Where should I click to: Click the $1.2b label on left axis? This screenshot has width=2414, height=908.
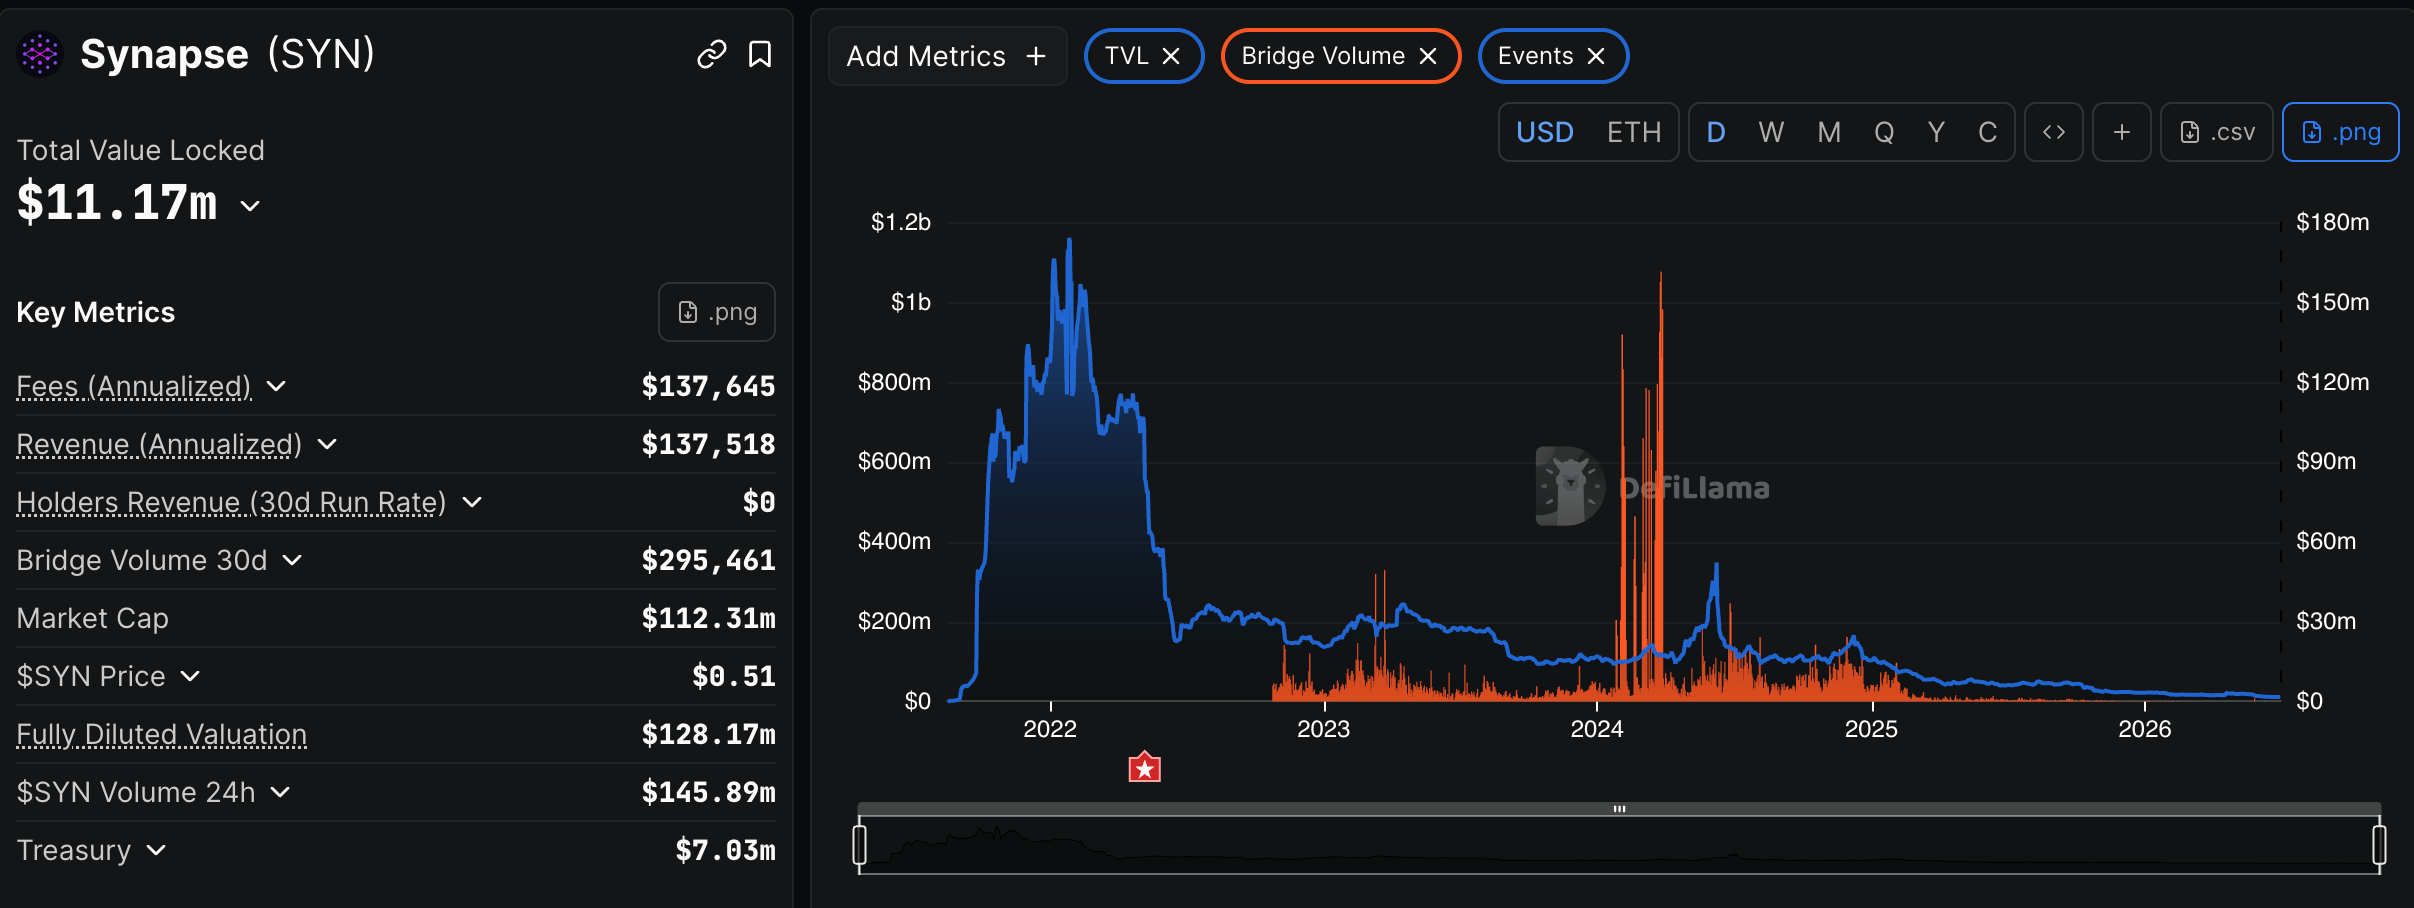(901, 222)
